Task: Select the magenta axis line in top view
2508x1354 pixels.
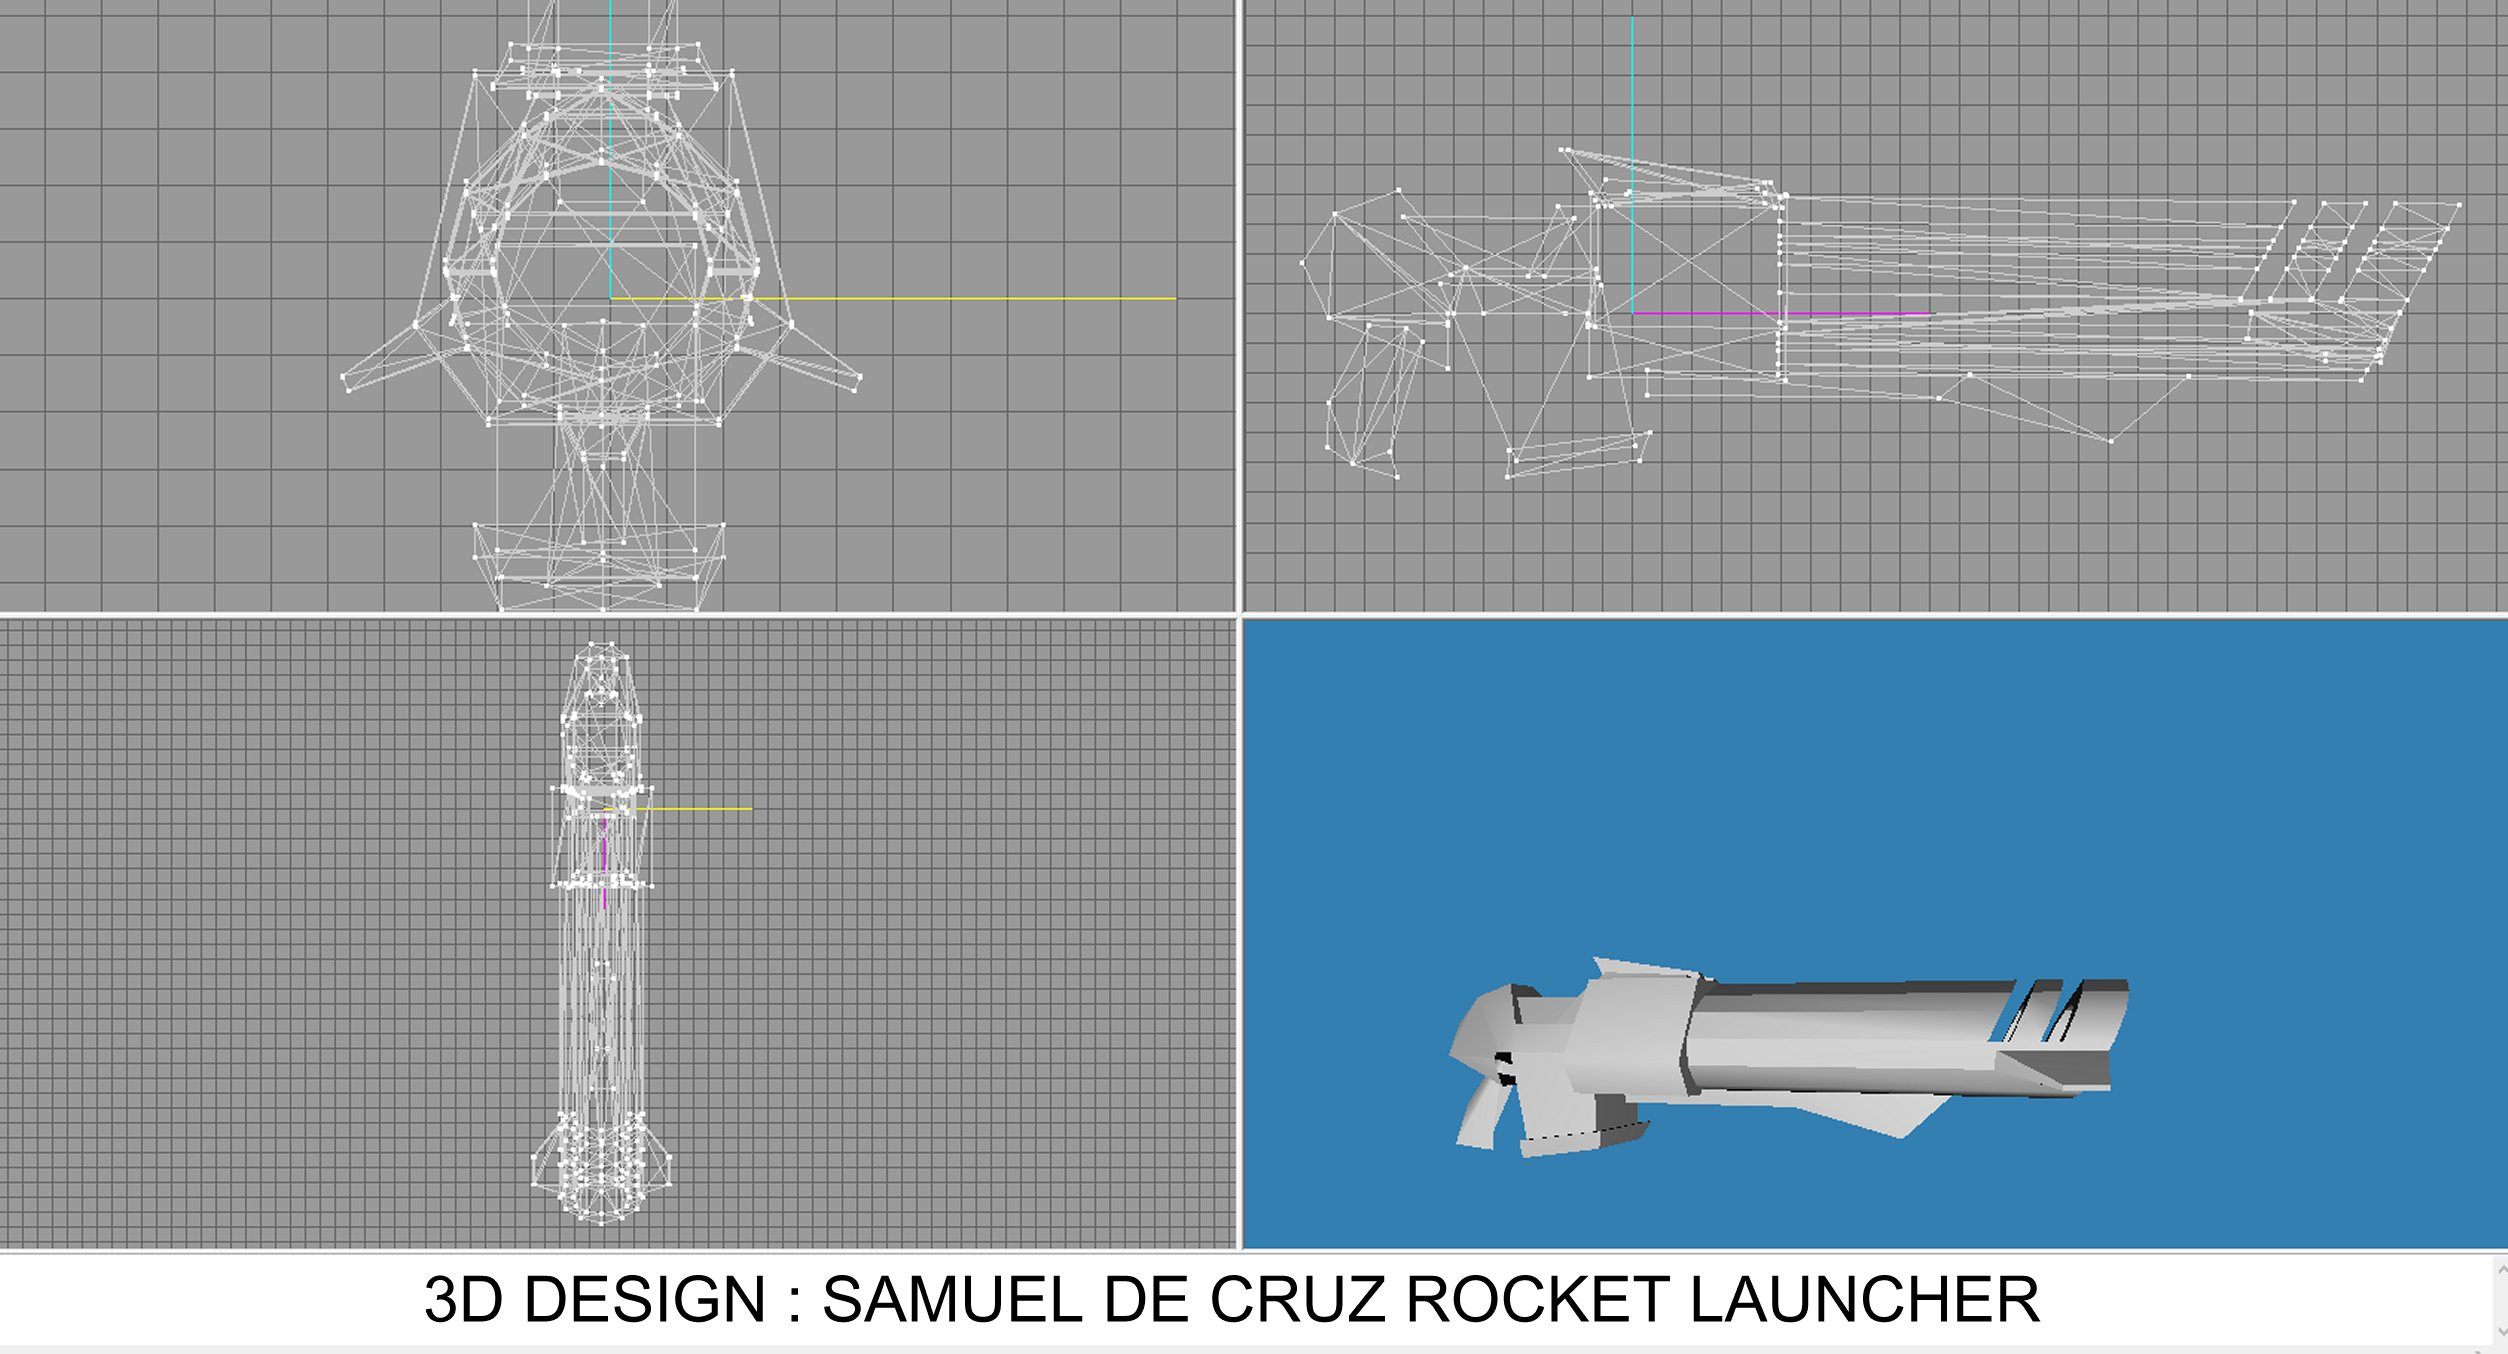Action: (x=604, y=860)
